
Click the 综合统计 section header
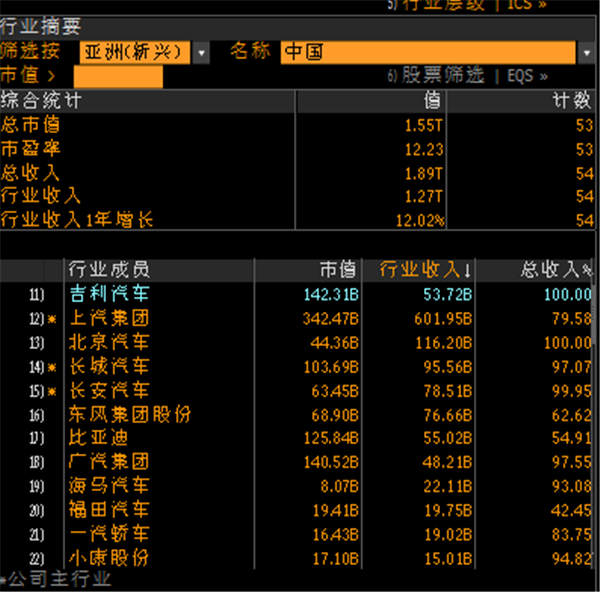pyautogui.click(x=147, y=101)
